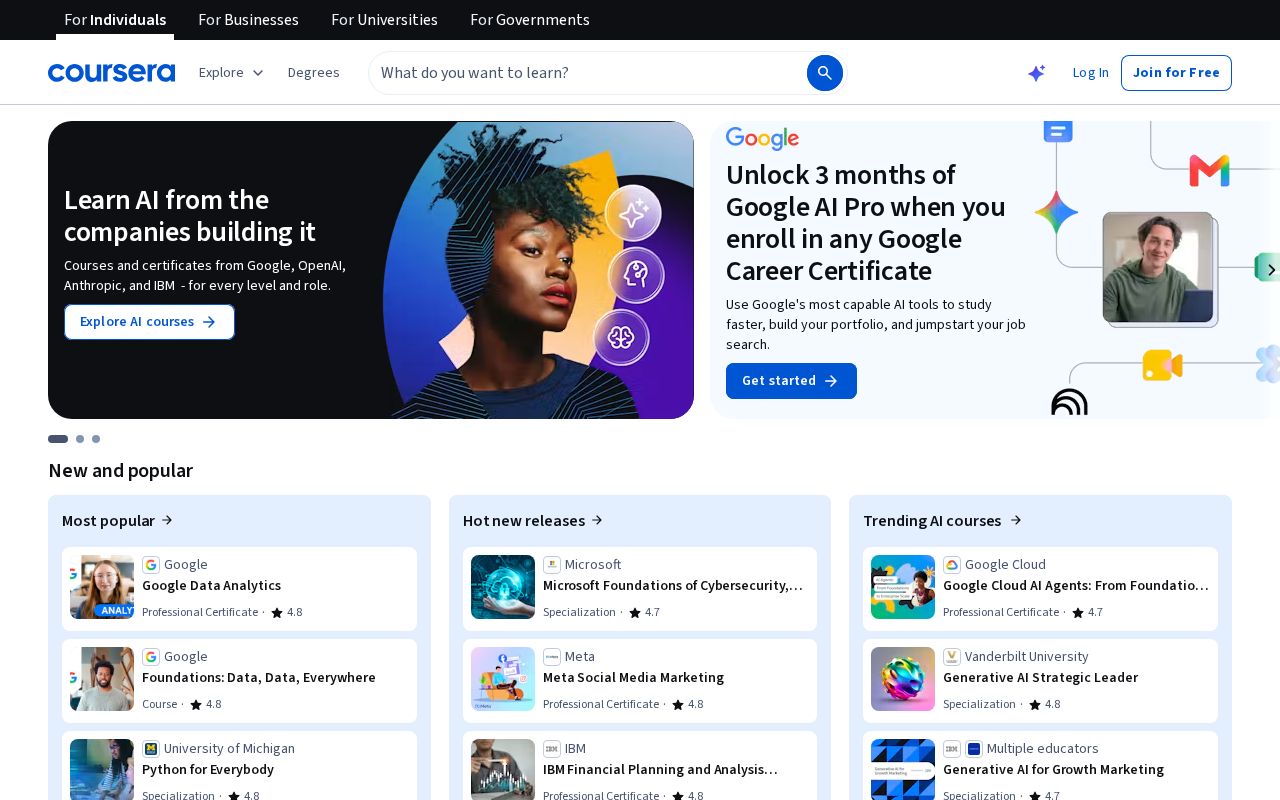
Task: Open Generative AI Strategic Leader course
Action: coord(1040,681)
